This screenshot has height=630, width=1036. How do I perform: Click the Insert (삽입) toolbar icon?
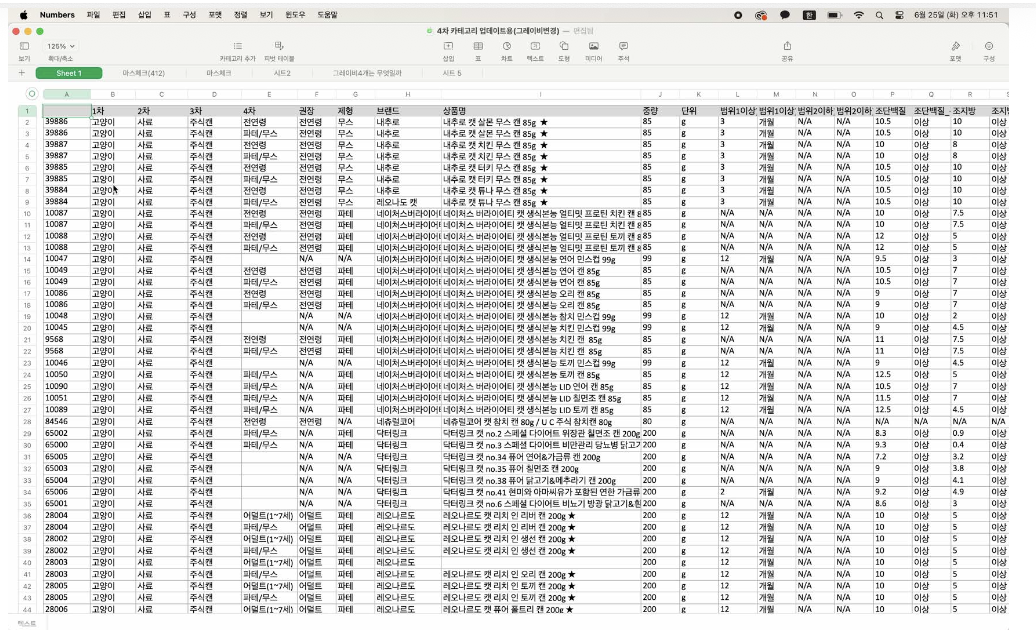click(x=448, y=46)
